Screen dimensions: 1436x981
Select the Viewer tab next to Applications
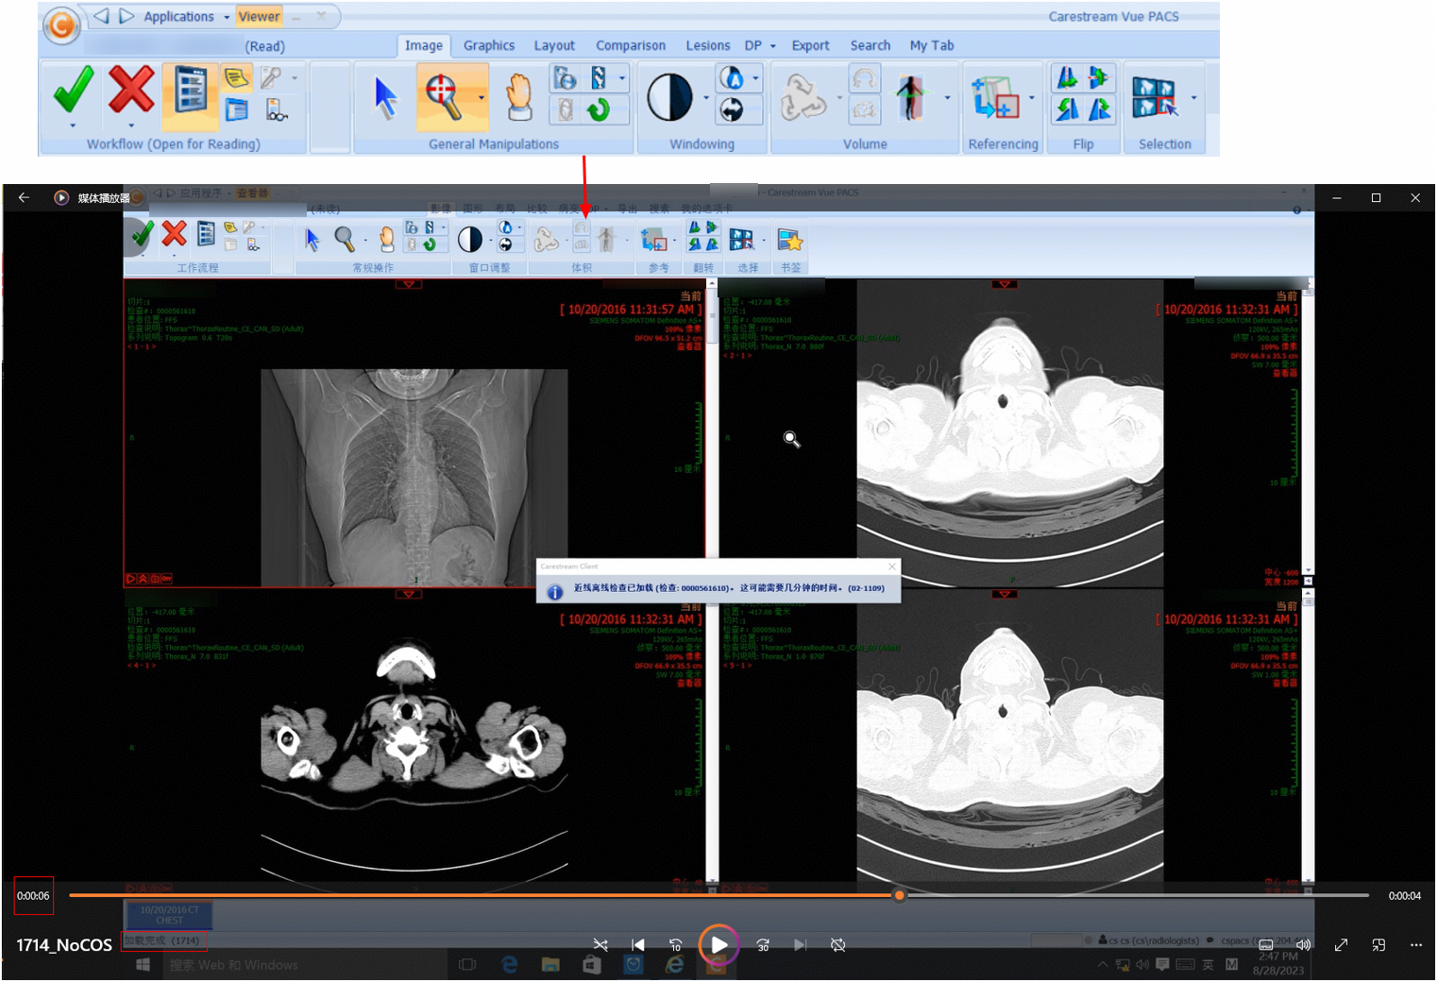pos(259,17)
